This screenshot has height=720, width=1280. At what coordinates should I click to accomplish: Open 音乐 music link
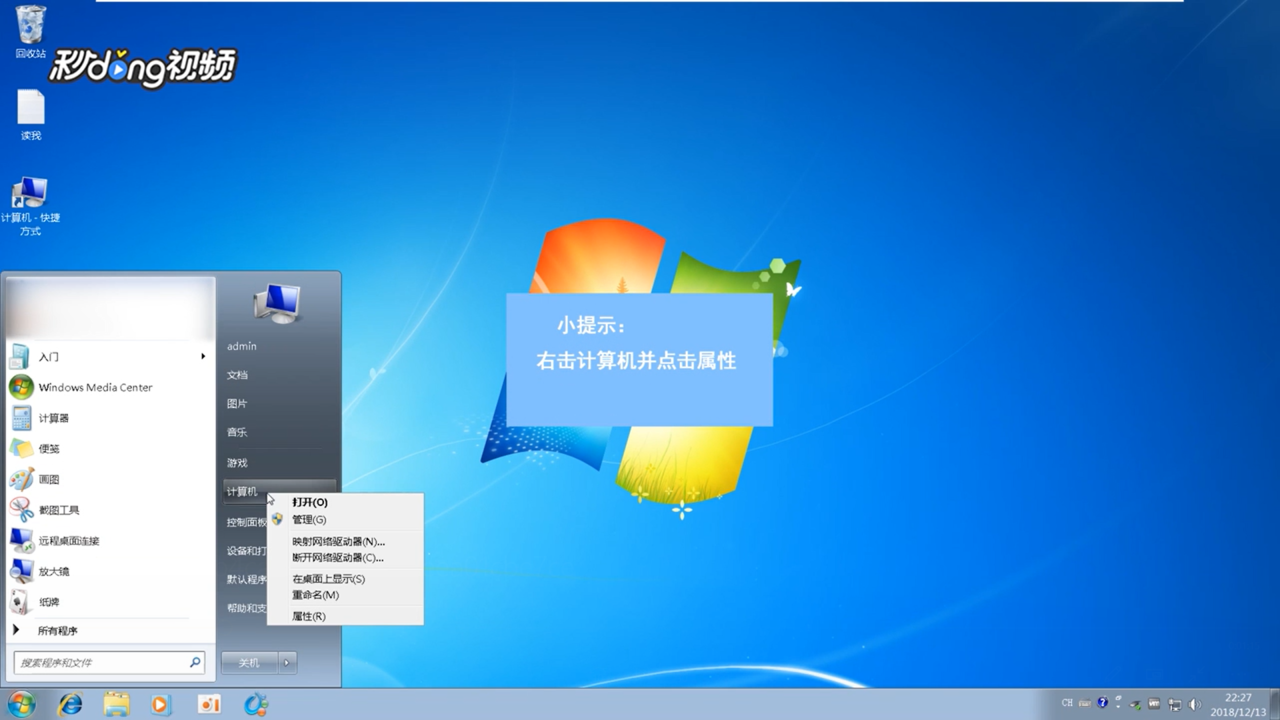237,432
